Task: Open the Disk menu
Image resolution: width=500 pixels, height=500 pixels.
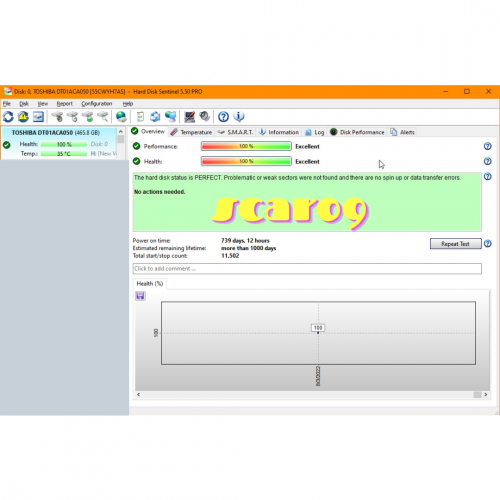Action: [x=24, y=104]
